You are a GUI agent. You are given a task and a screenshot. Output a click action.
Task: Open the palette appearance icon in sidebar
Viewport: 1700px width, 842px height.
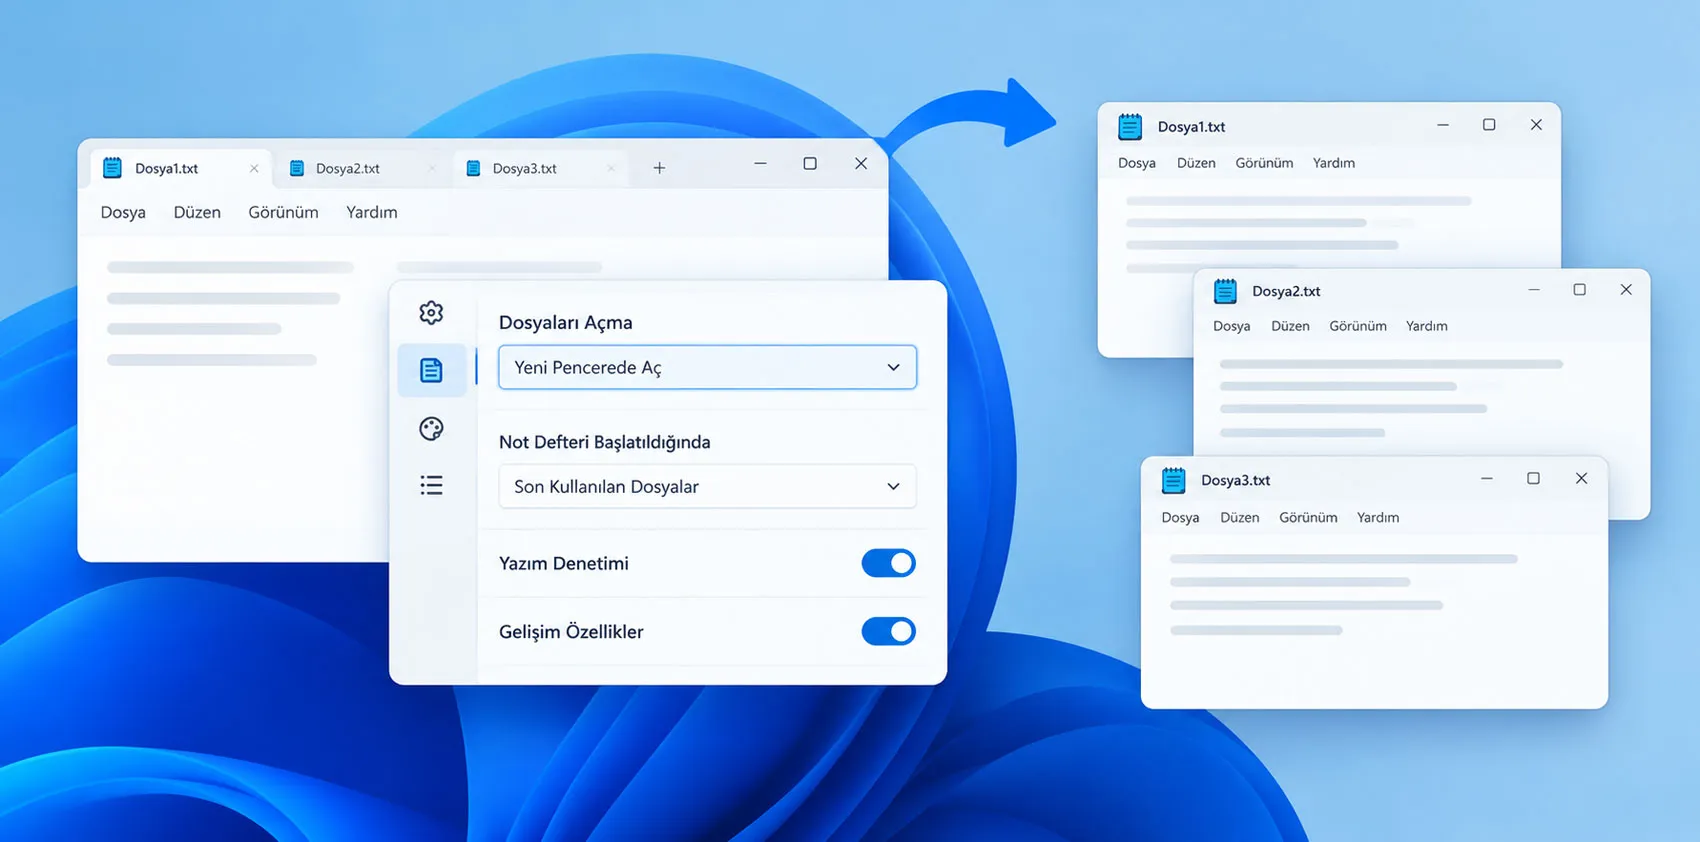pos(431,429)
